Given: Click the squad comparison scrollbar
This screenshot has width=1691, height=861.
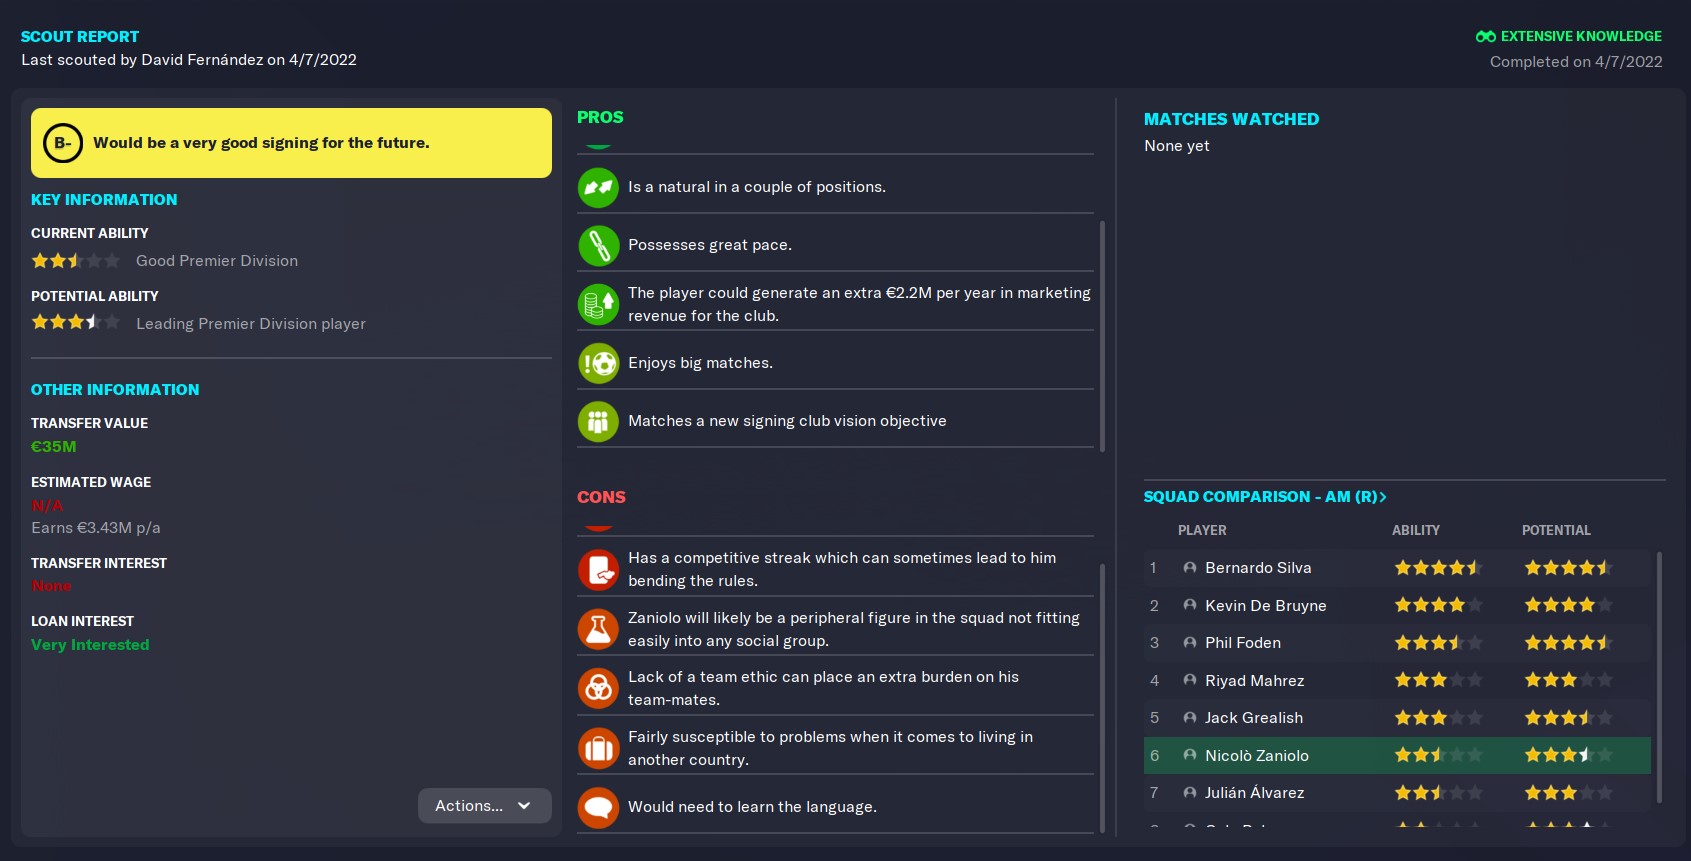Looking at the screenshot, I should (1659, 677).
